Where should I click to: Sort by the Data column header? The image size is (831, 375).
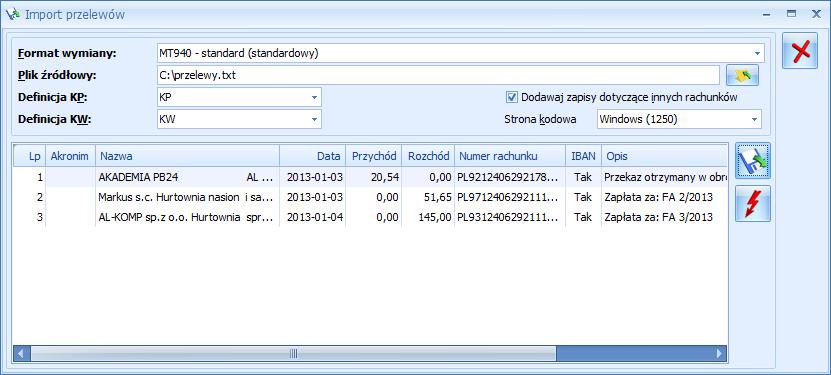click(x=312, y=156)
